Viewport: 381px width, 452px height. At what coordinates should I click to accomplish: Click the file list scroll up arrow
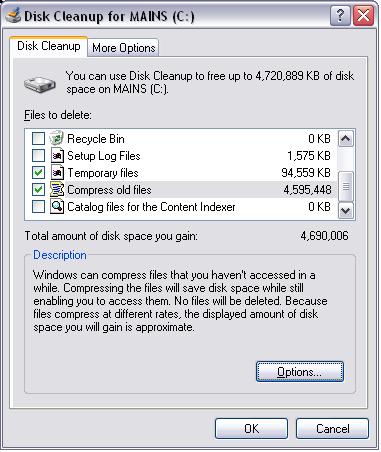(346, 139)
